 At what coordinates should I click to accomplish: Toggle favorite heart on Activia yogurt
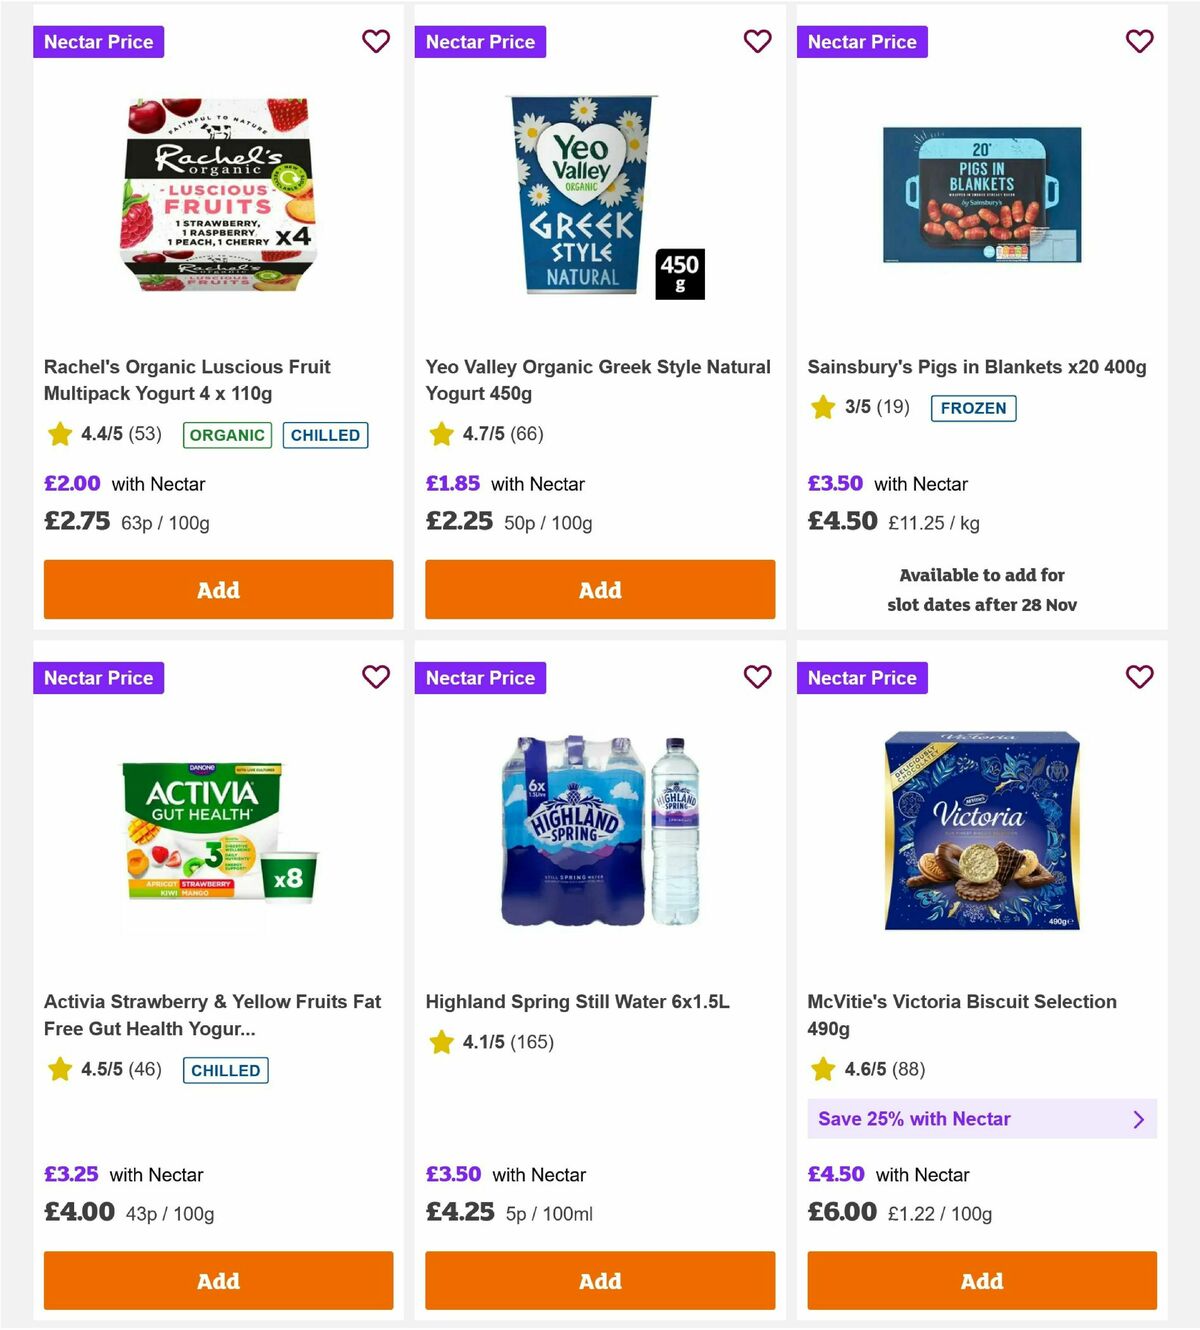(376, 677)
